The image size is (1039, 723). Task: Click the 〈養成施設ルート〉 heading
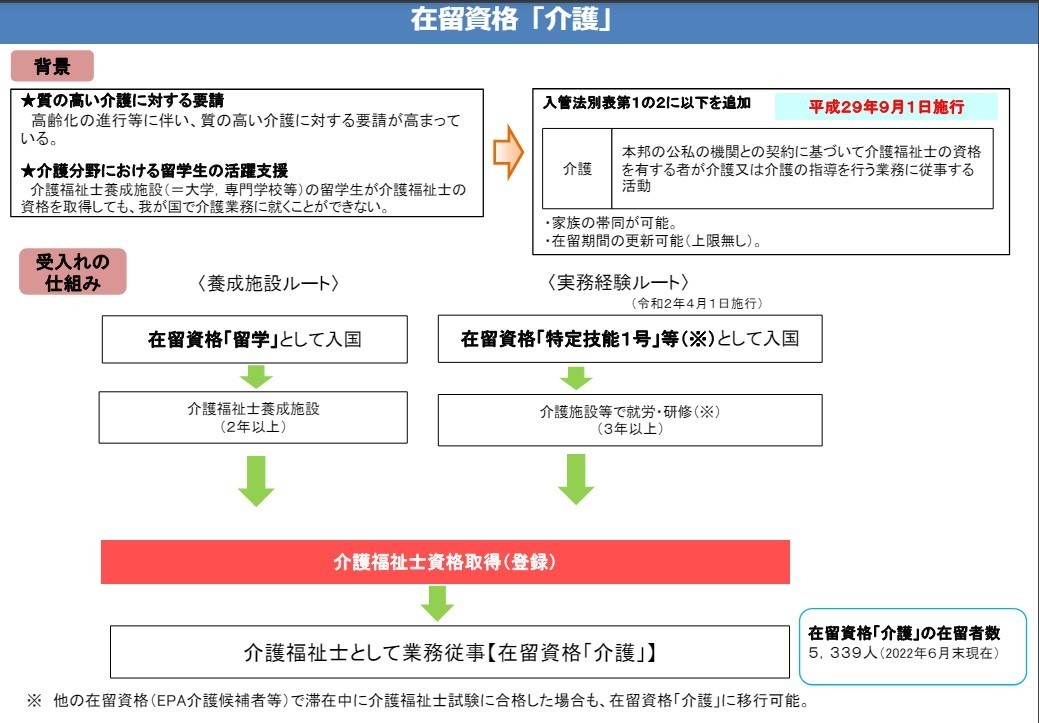pyautogui.click(x=268, y=284)
